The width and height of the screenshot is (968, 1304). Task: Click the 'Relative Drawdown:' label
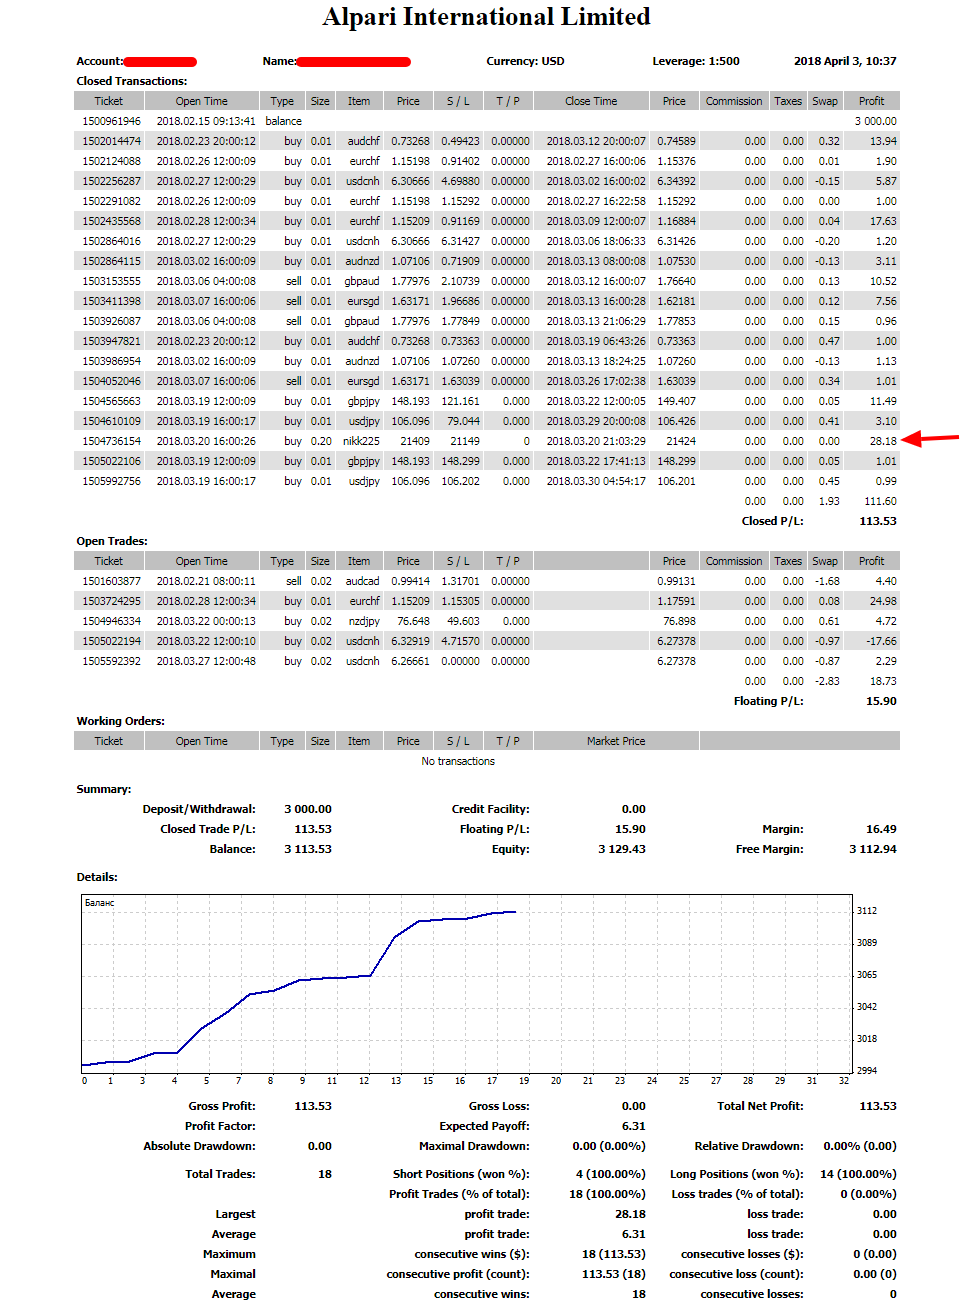tap(749, 1146)
